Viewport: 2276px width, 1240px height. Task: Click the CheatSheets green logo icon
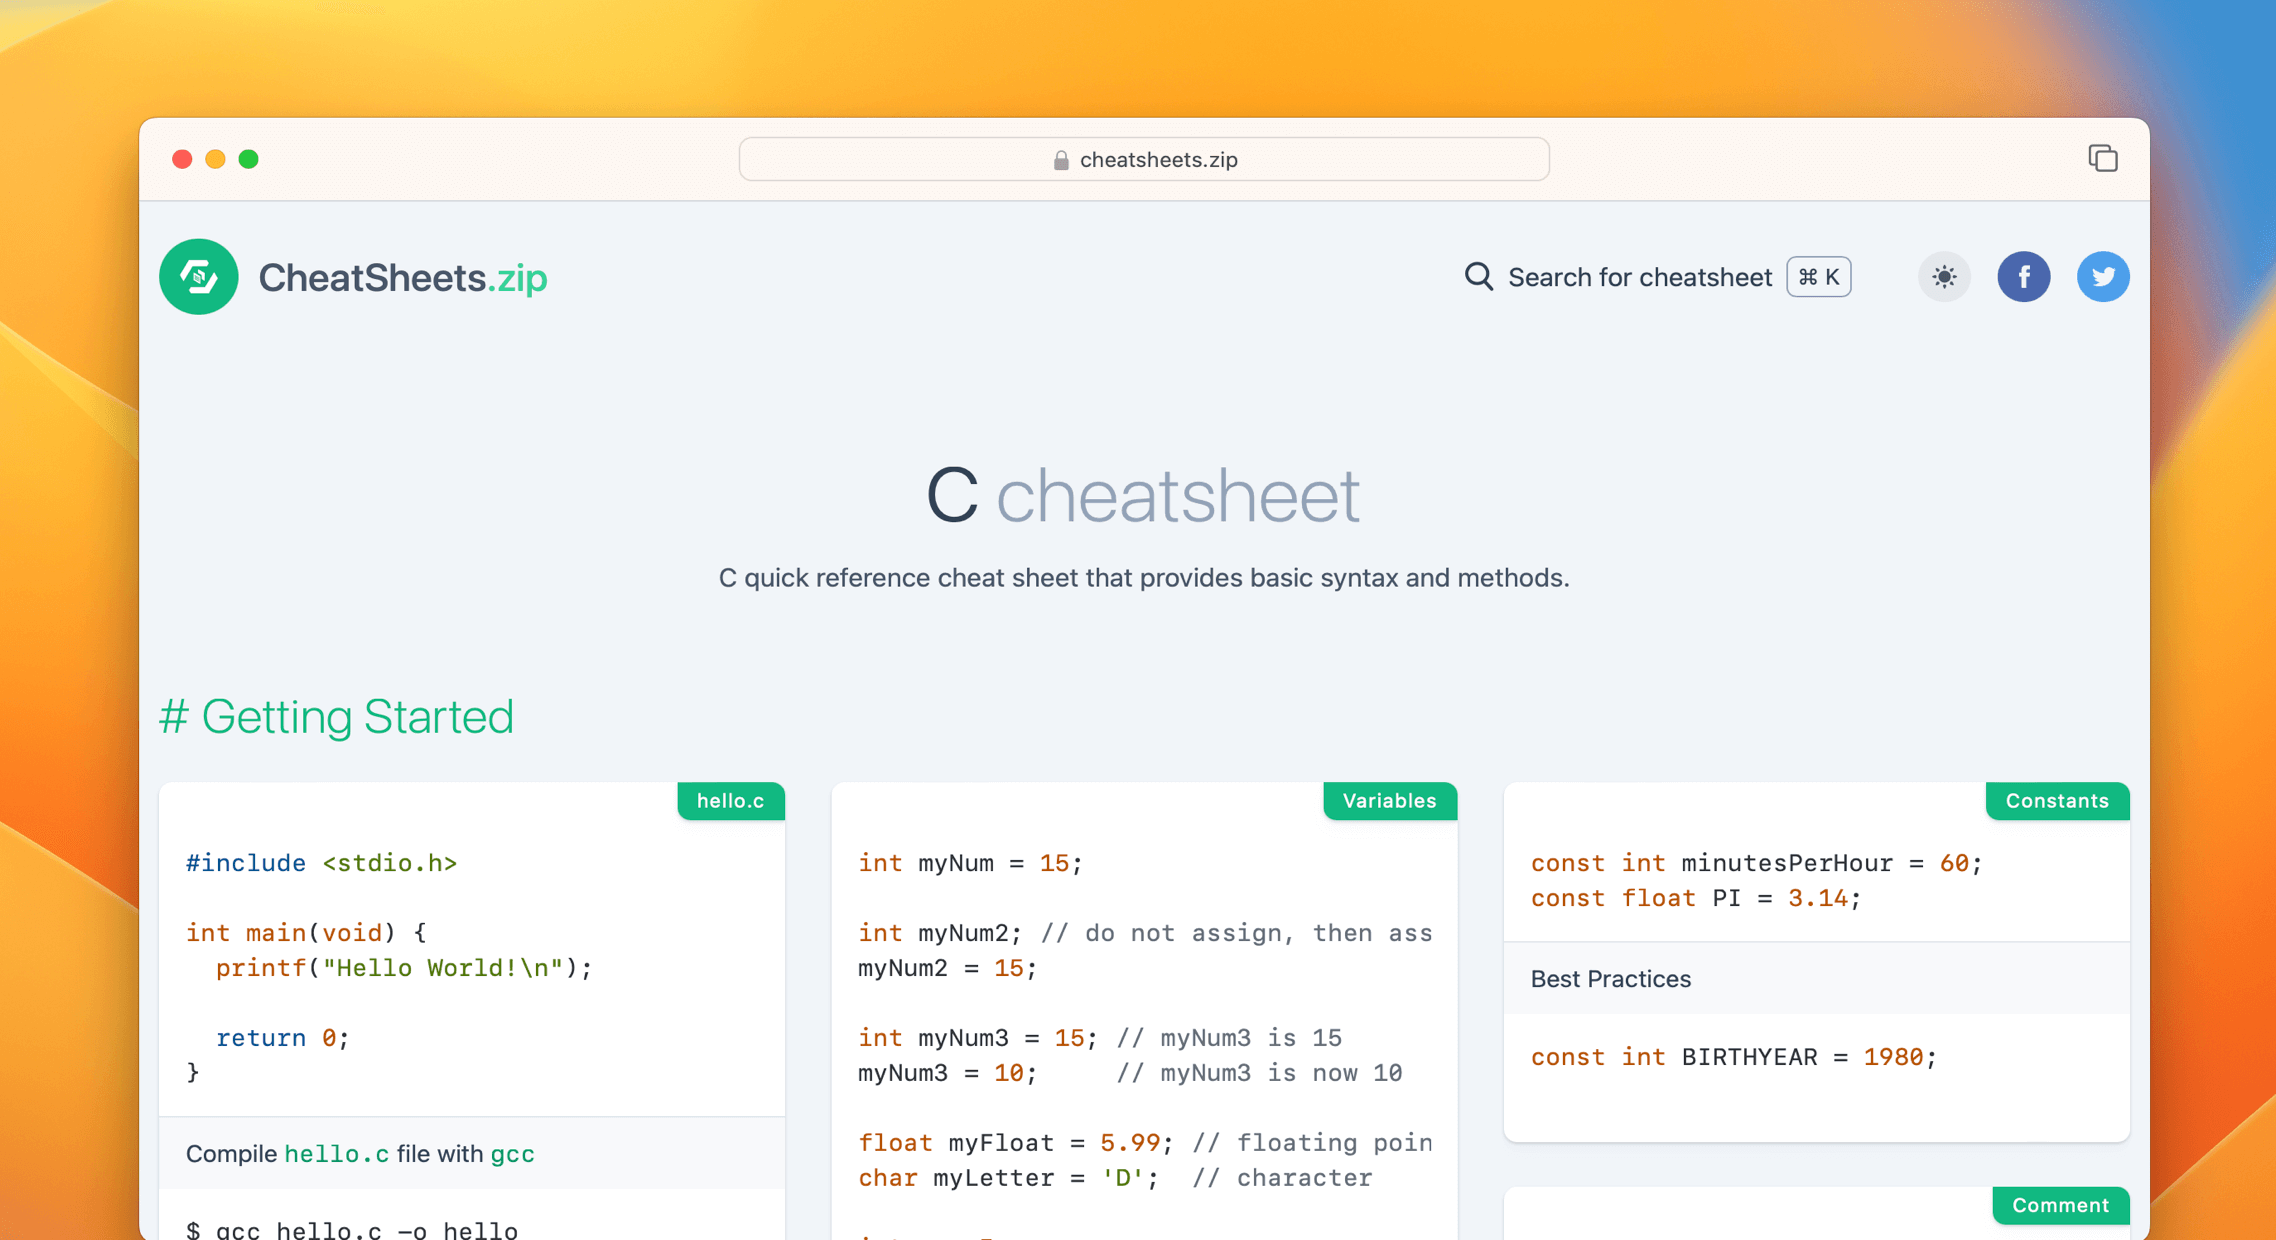[x=198, y=277]
